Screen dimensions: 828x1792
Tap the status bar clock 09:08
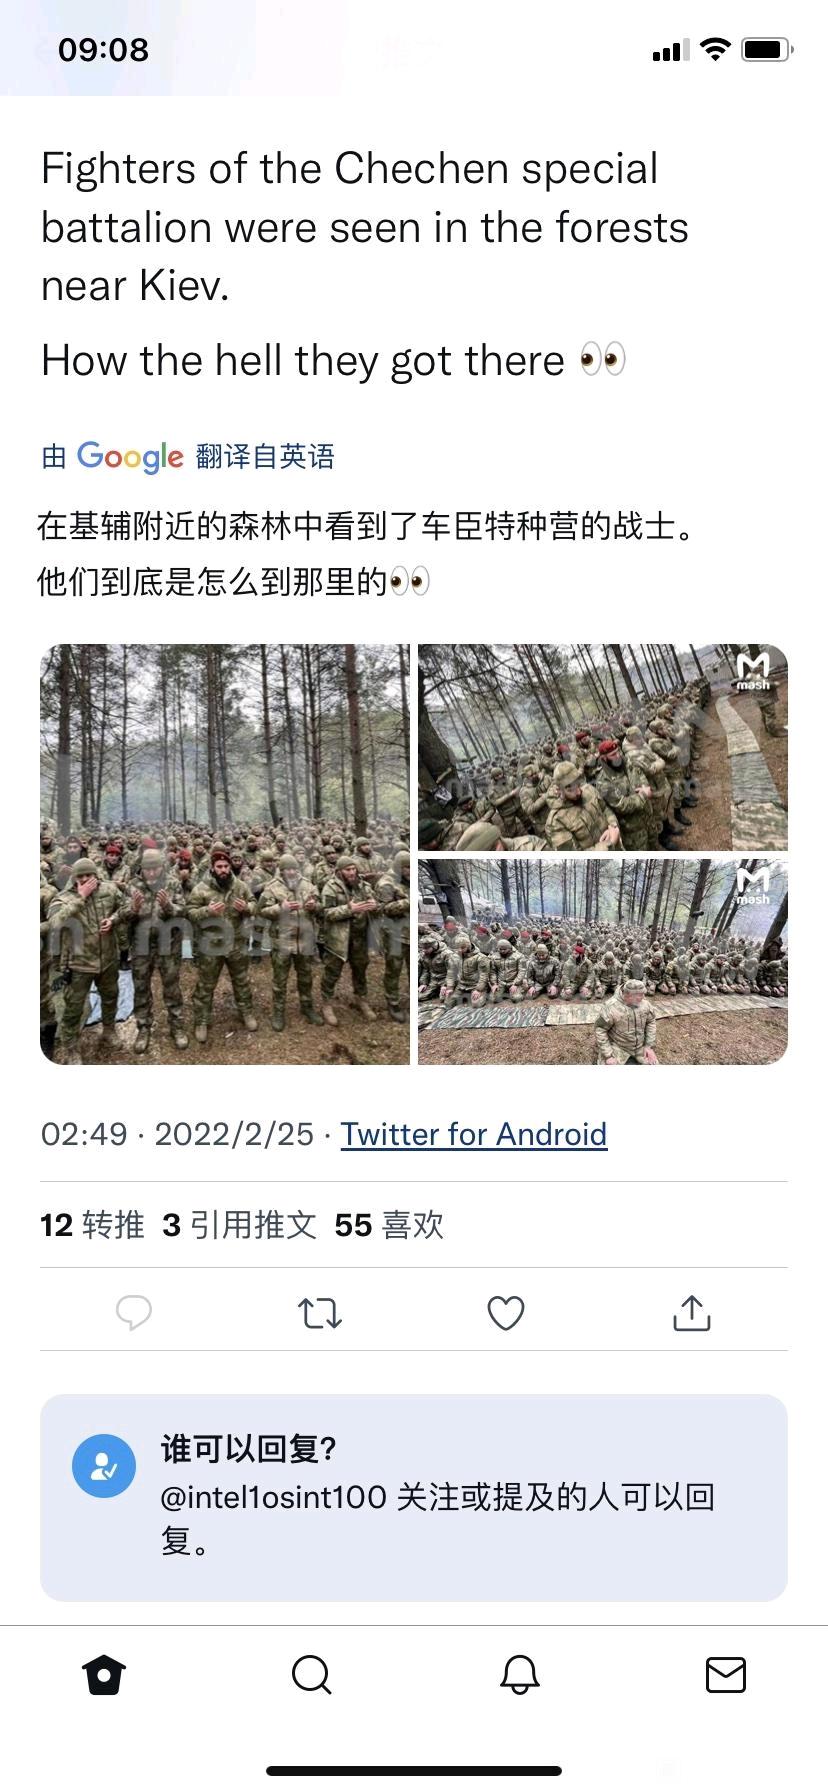pyautogui.click(x=103, y=49)
